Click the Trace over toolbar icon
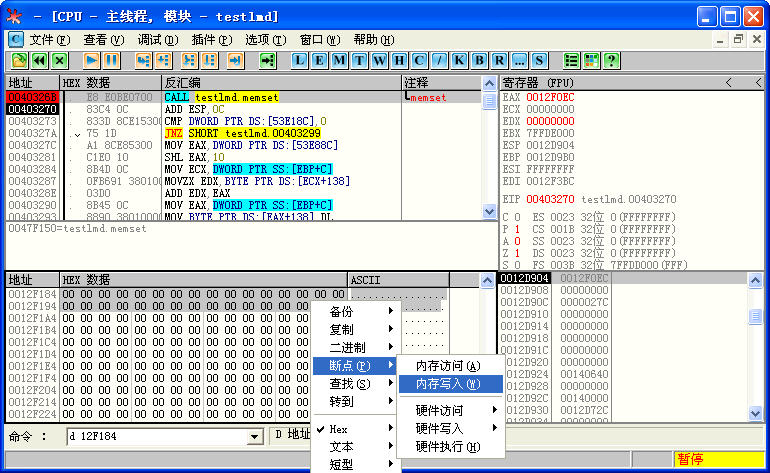The height and width of the screenshot is (473, 770). point(210,60)
